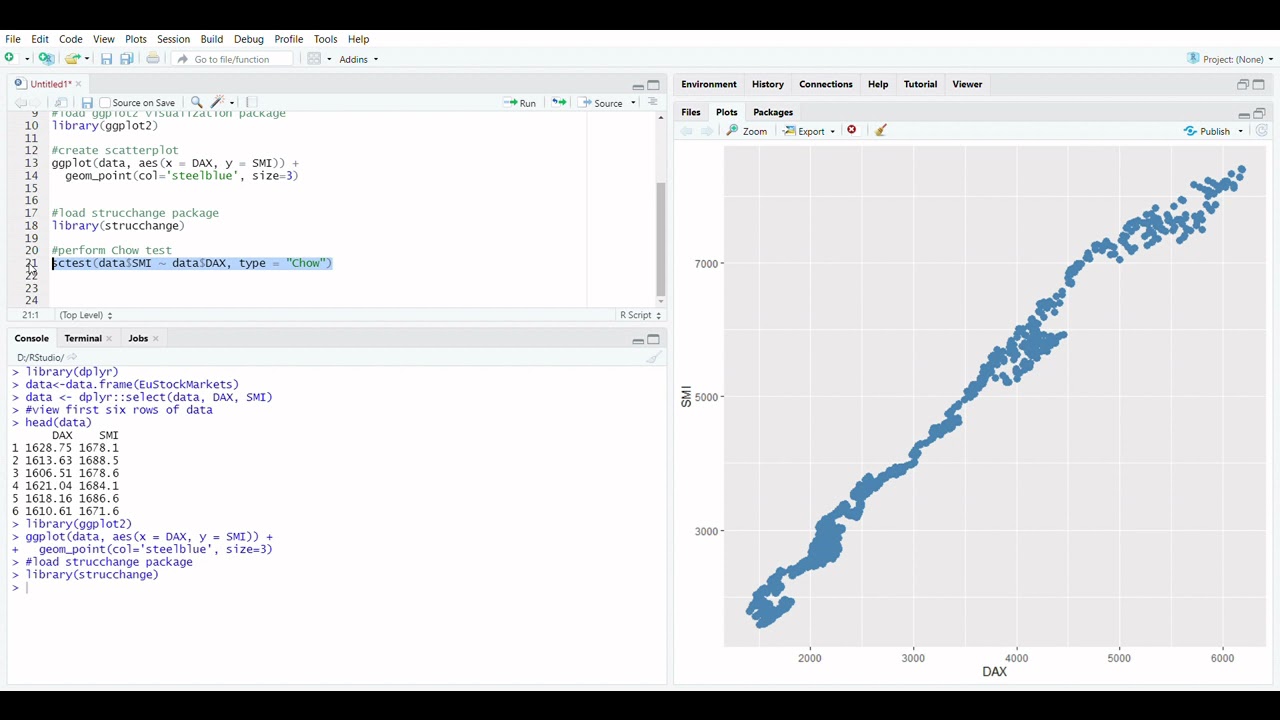Open the Tools menu
This screenshot has width=1280, height=720.
(325, 39)
